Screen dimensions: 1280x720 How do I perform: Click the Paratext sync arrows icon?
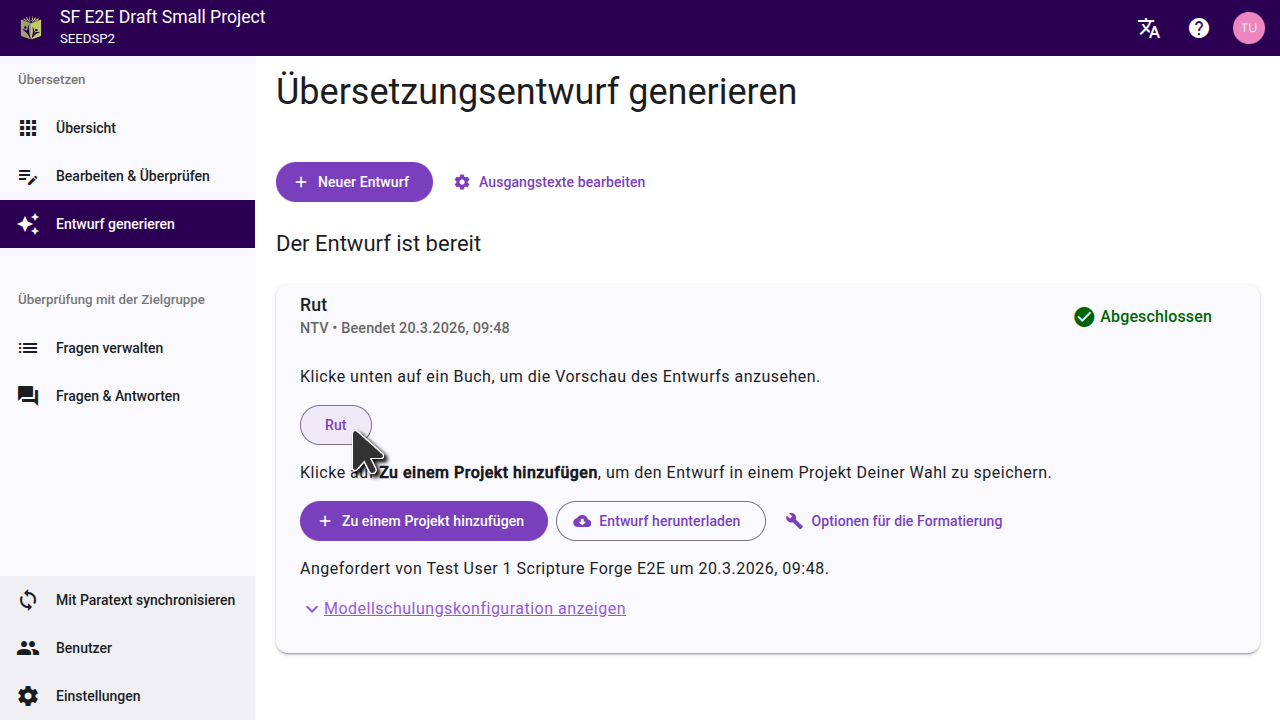pos(28,600)
